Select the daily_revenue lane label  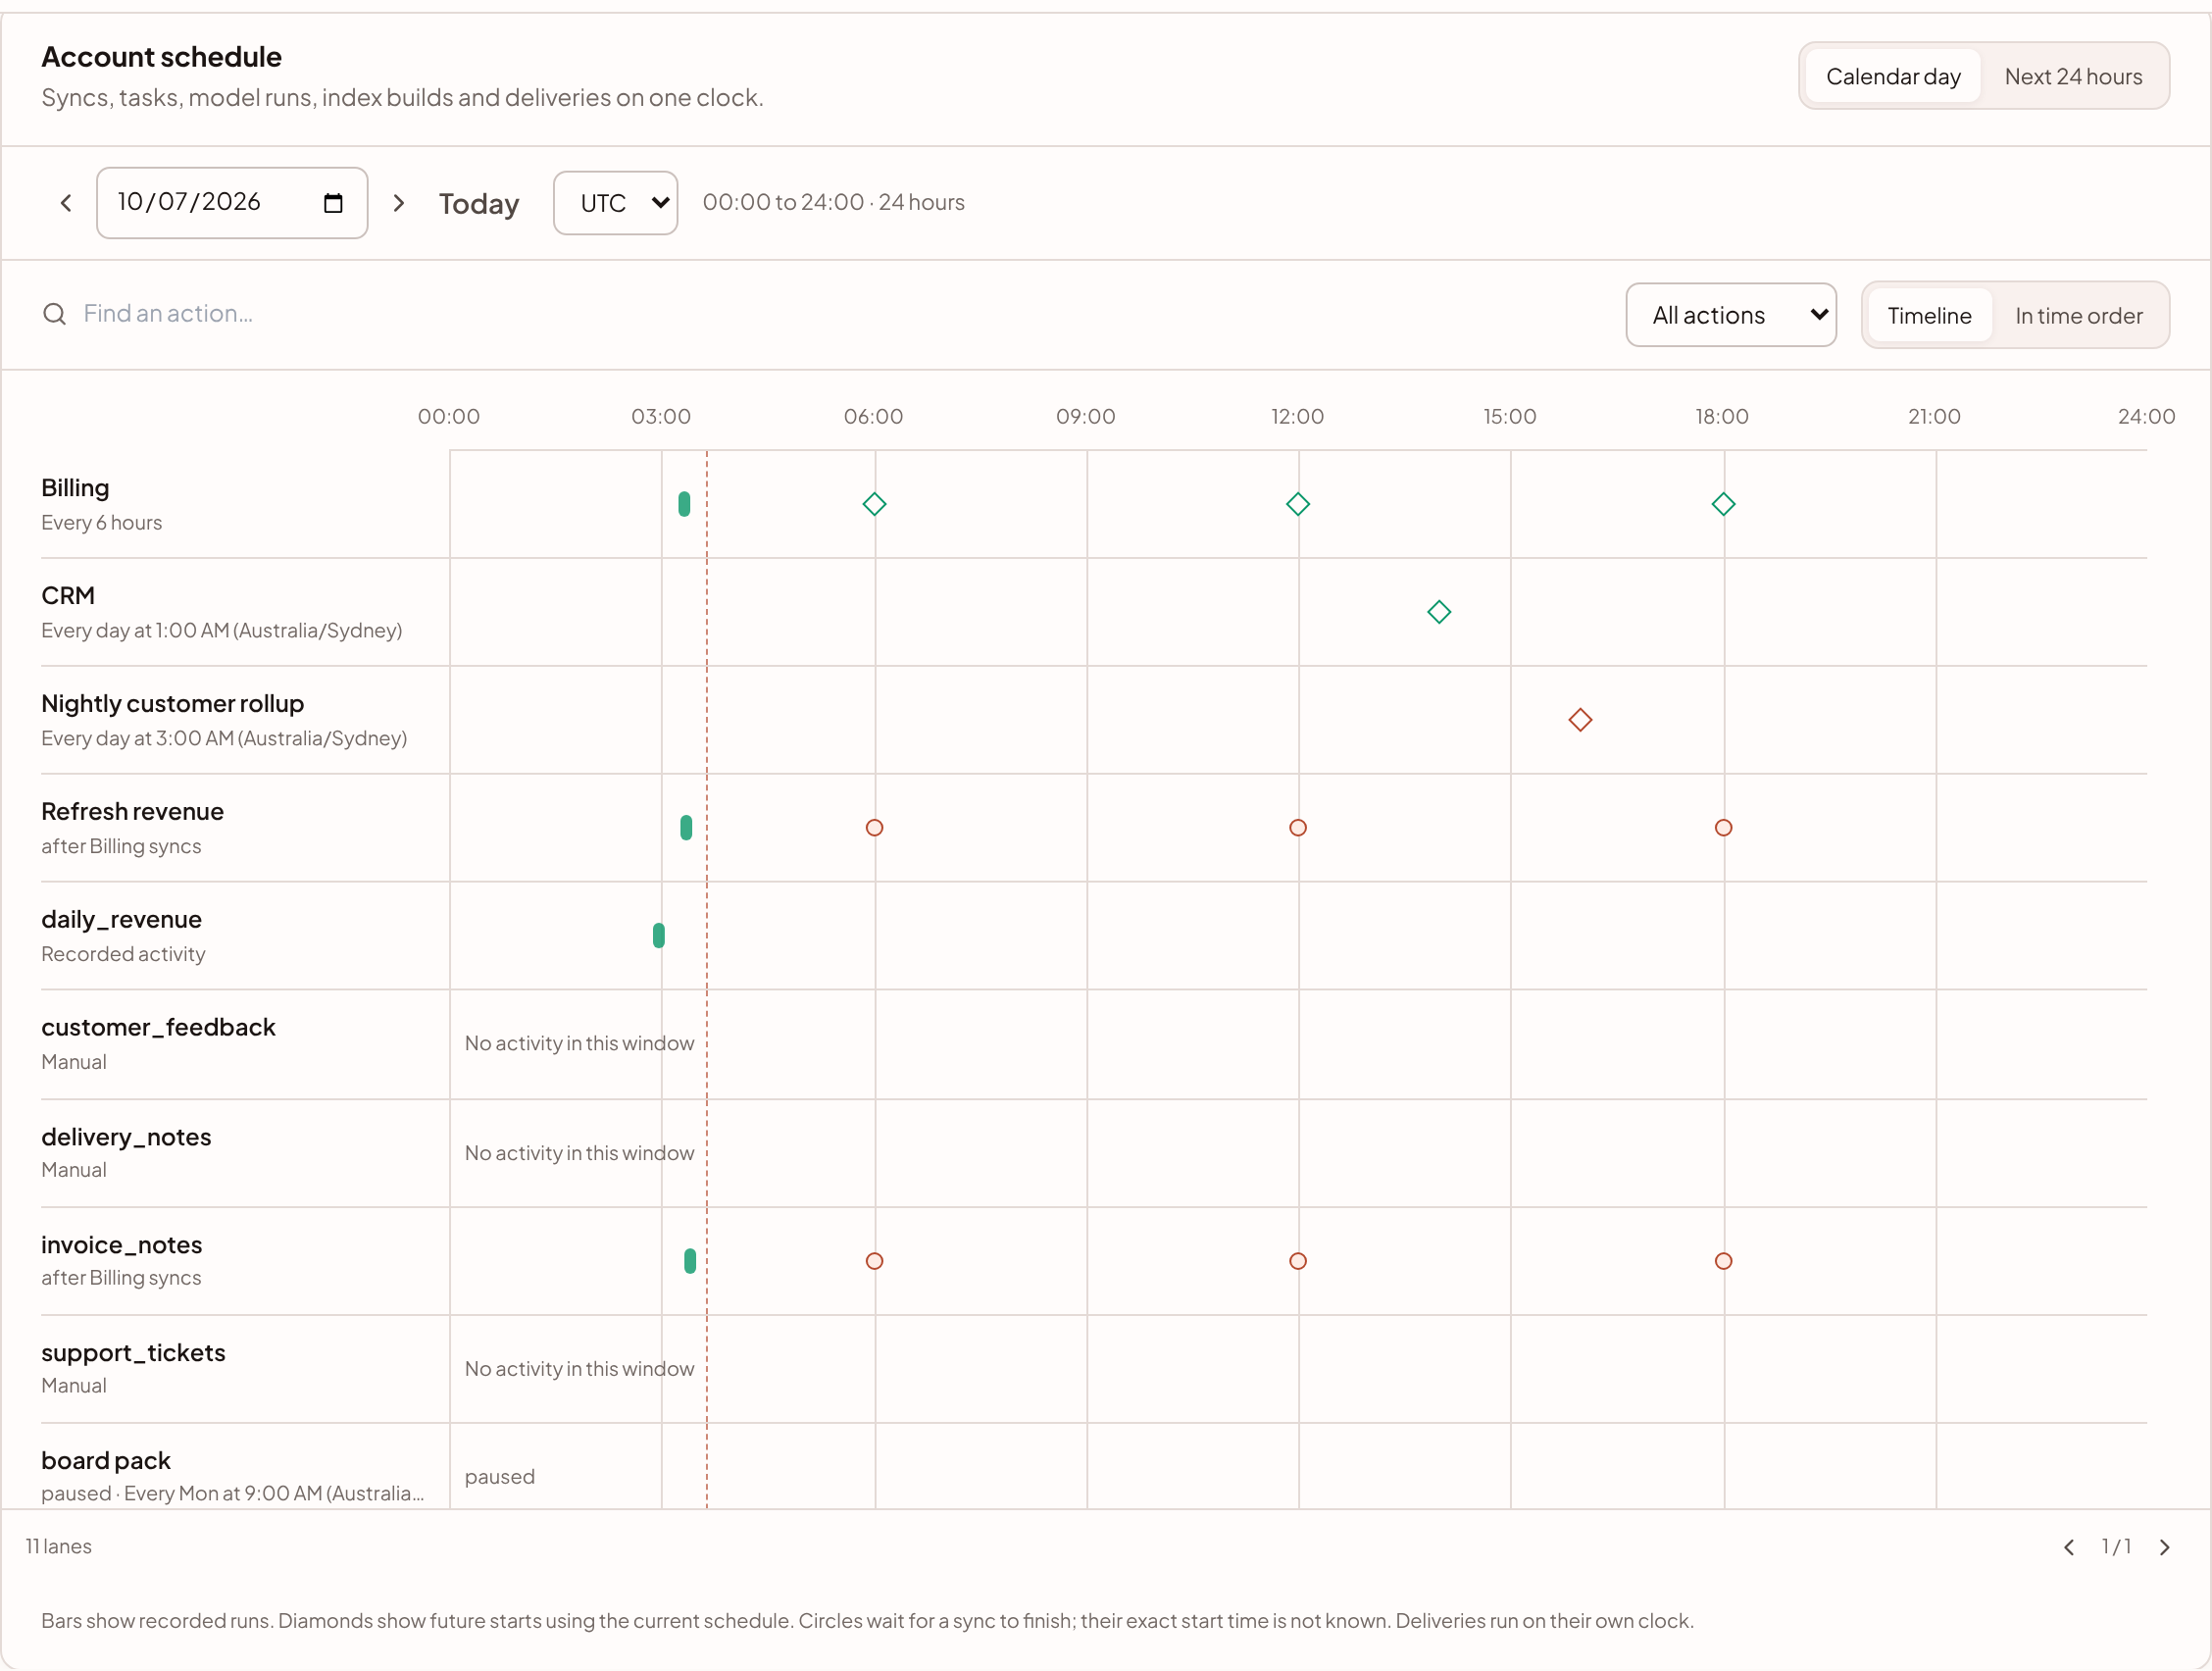tap(121, 920)
